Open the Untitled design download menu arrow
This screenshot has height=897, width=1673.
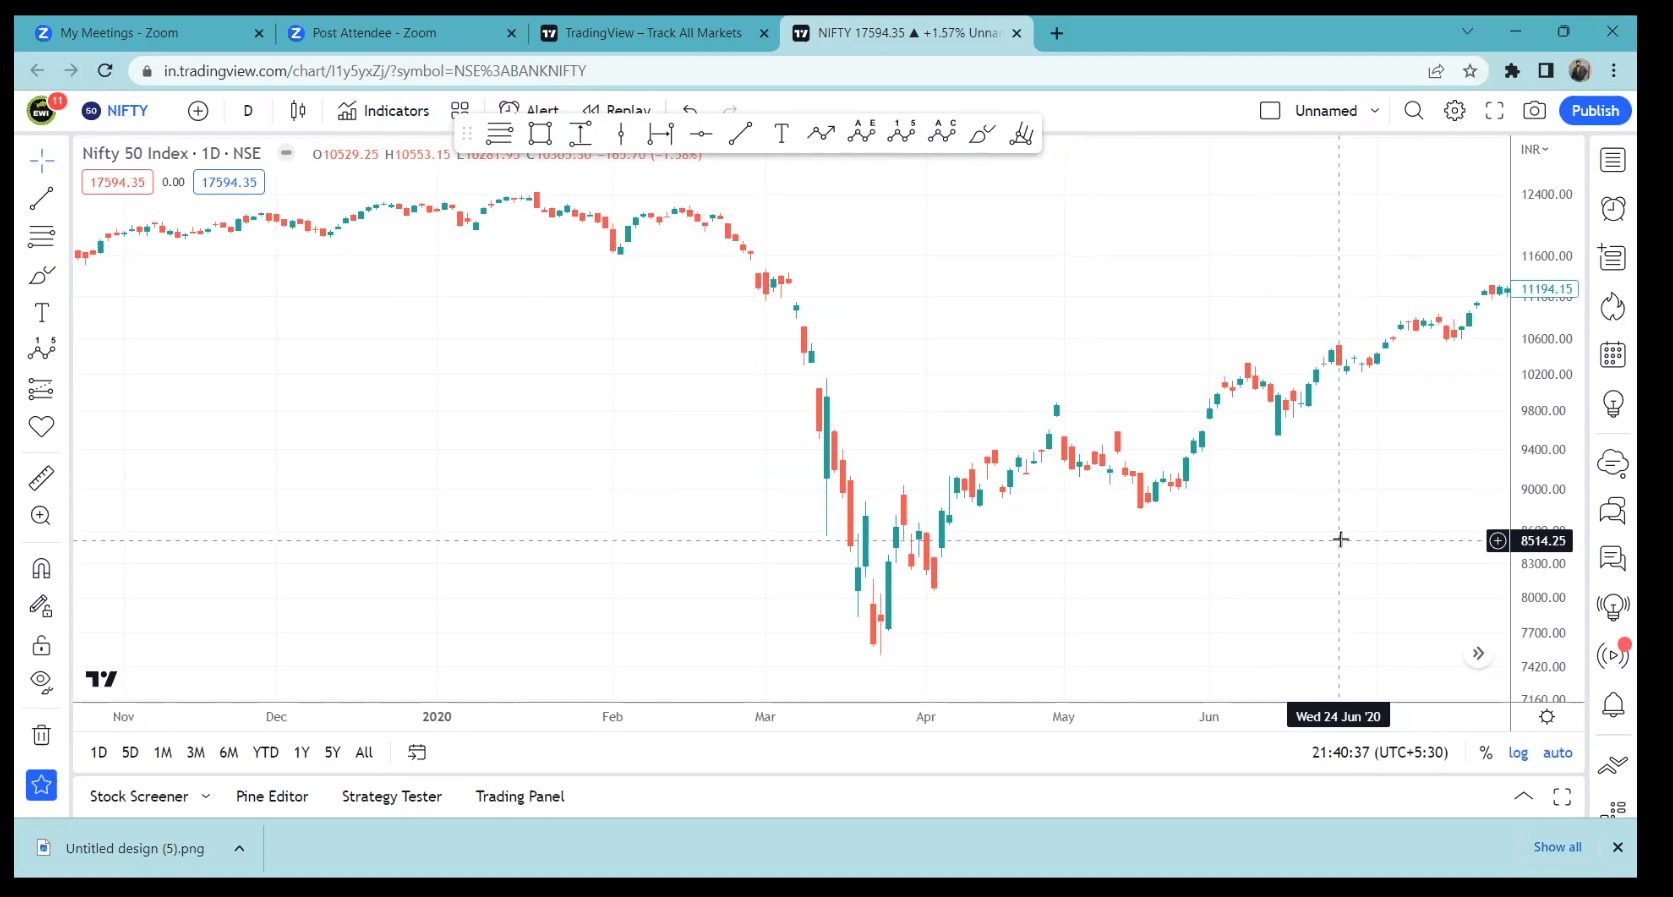(239, 849)
